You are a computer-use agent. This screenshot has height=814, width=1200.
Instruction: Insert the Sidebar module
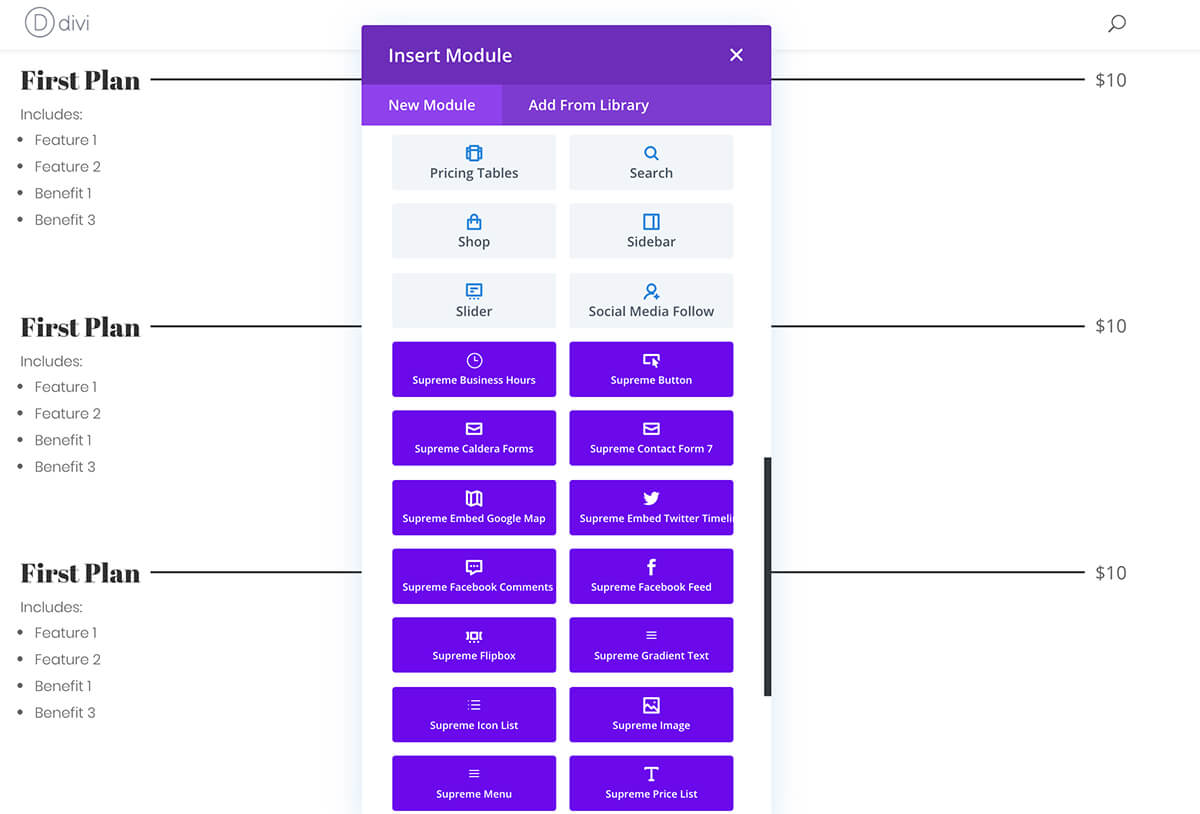(651, 231)
